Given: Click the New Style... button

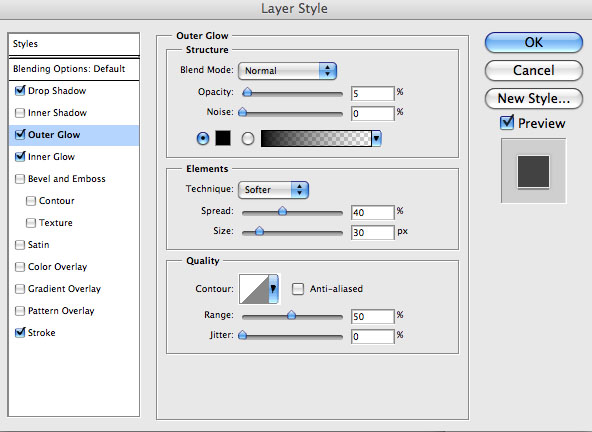Looking at the screenshot, I should pyautogui.click(x=533, y=99).
